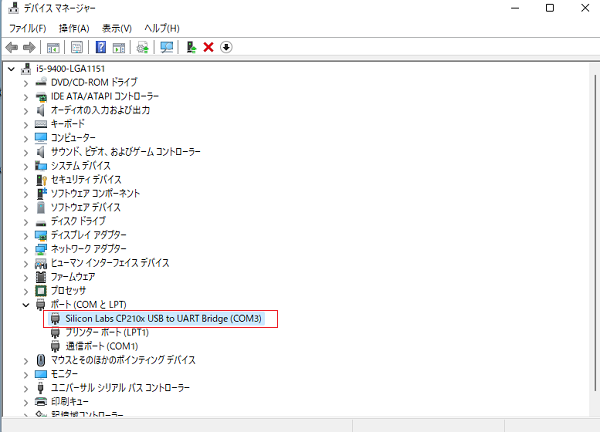Click the red X Uninstall device icon
This screenshot has width=600, height=432.
pos(208,47)
